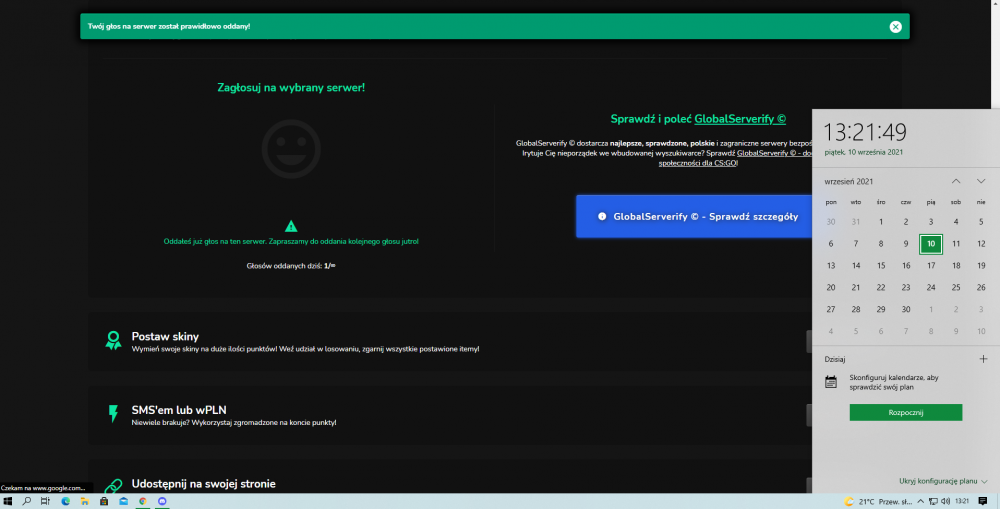Click 'SMS'em lub wPLN' heading
1000x509 pixels.
coord(179,410)
